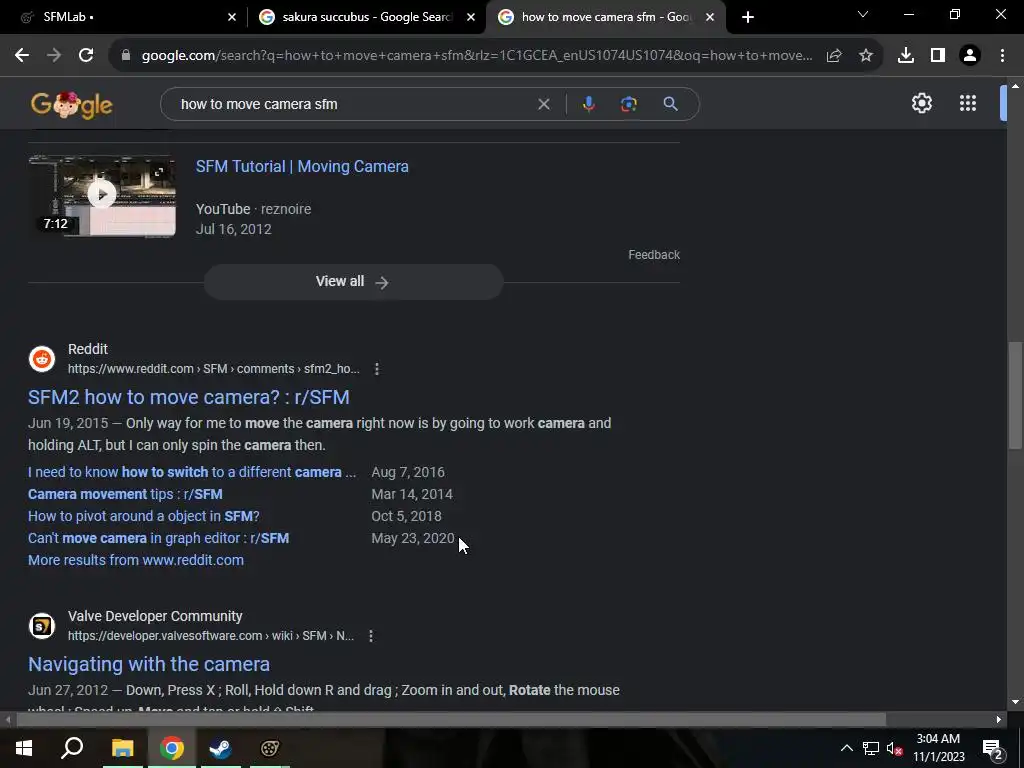Start voice search with microphone icon

588,104
